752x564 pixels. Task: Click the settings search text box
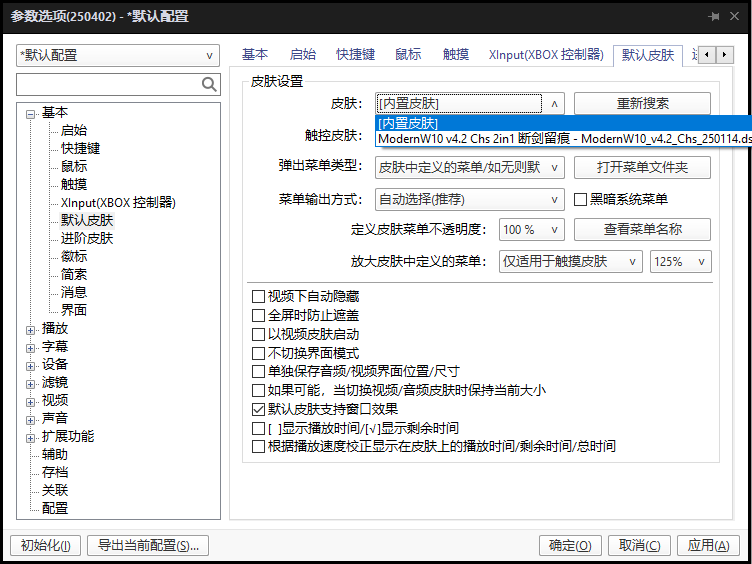108,84
